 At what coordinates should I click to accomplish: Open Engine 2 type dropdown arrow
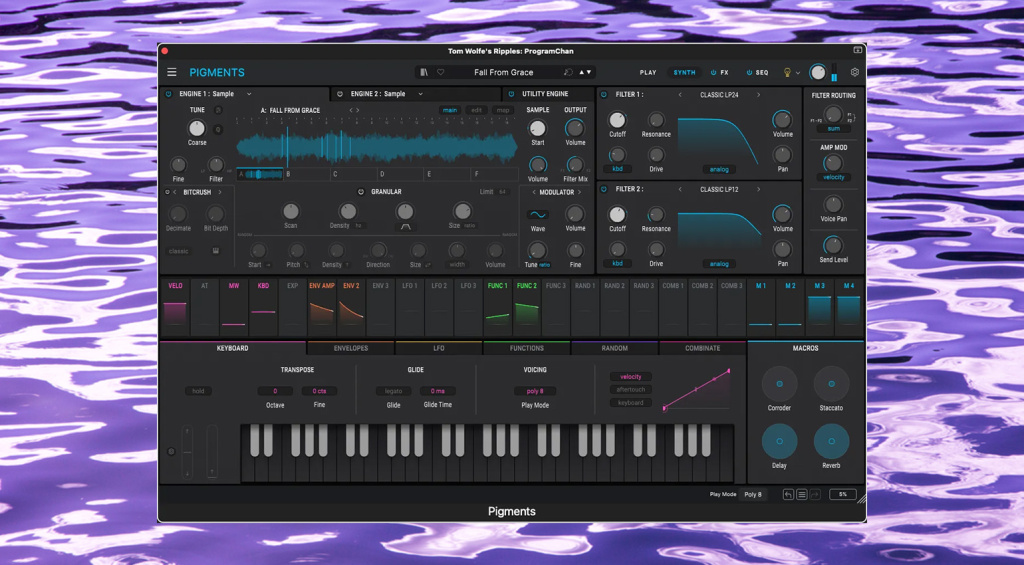pos(421,94)
